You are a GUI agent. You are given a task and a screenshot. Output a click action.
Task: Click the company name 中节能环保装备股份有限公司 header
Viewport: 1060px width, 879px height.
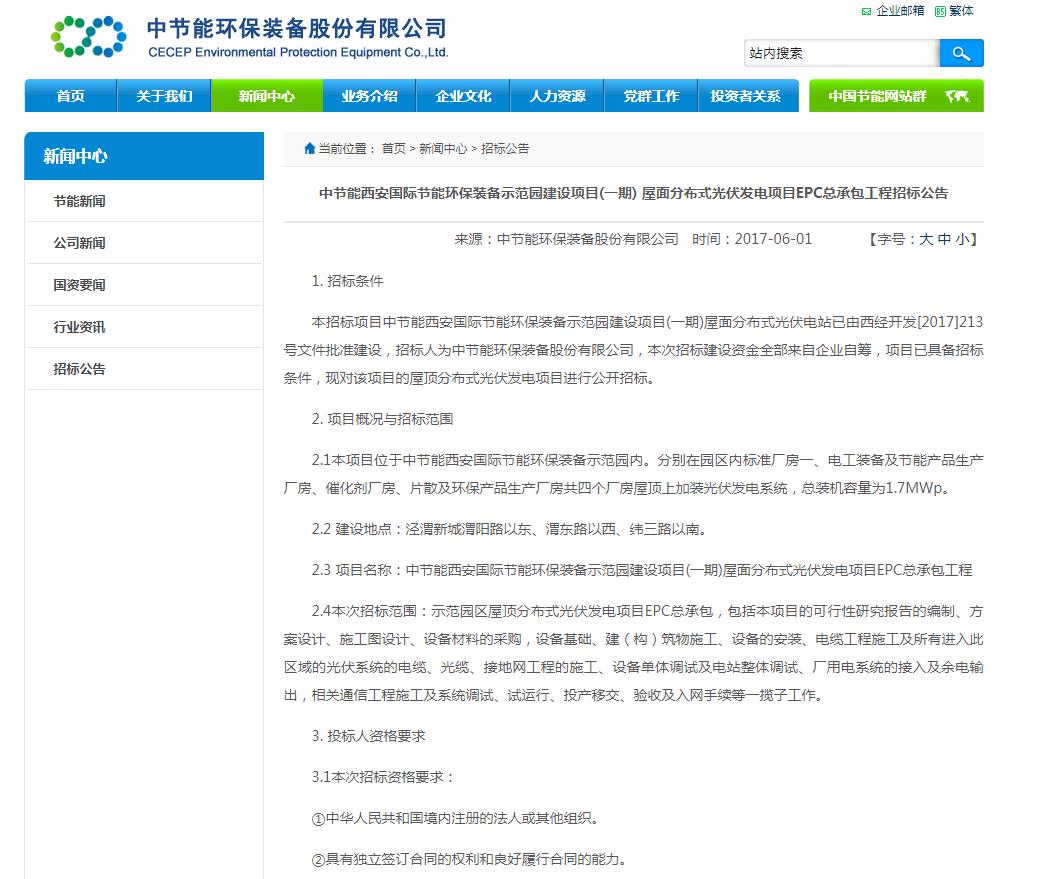(297, 28)
